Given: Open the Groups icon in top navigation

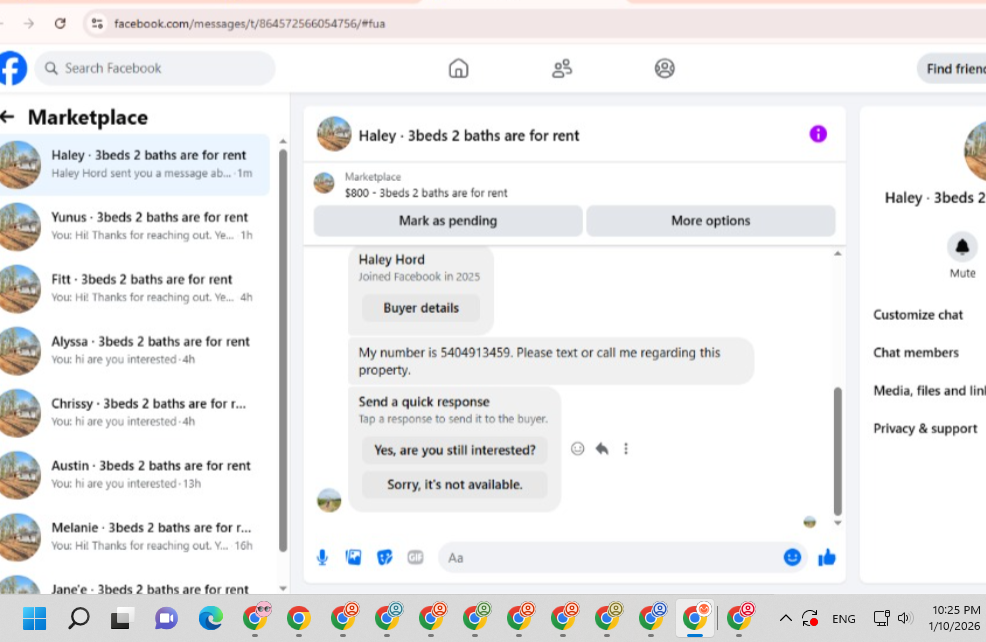Looking at the screenshot, I should click(x=665, y=68).
